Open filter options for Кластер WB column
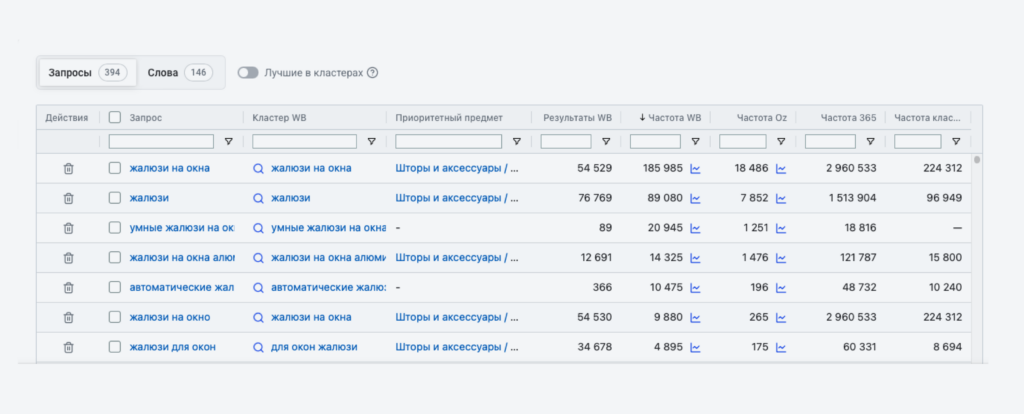The width and height of the screenshot is (1024, 414). (372, 142)
